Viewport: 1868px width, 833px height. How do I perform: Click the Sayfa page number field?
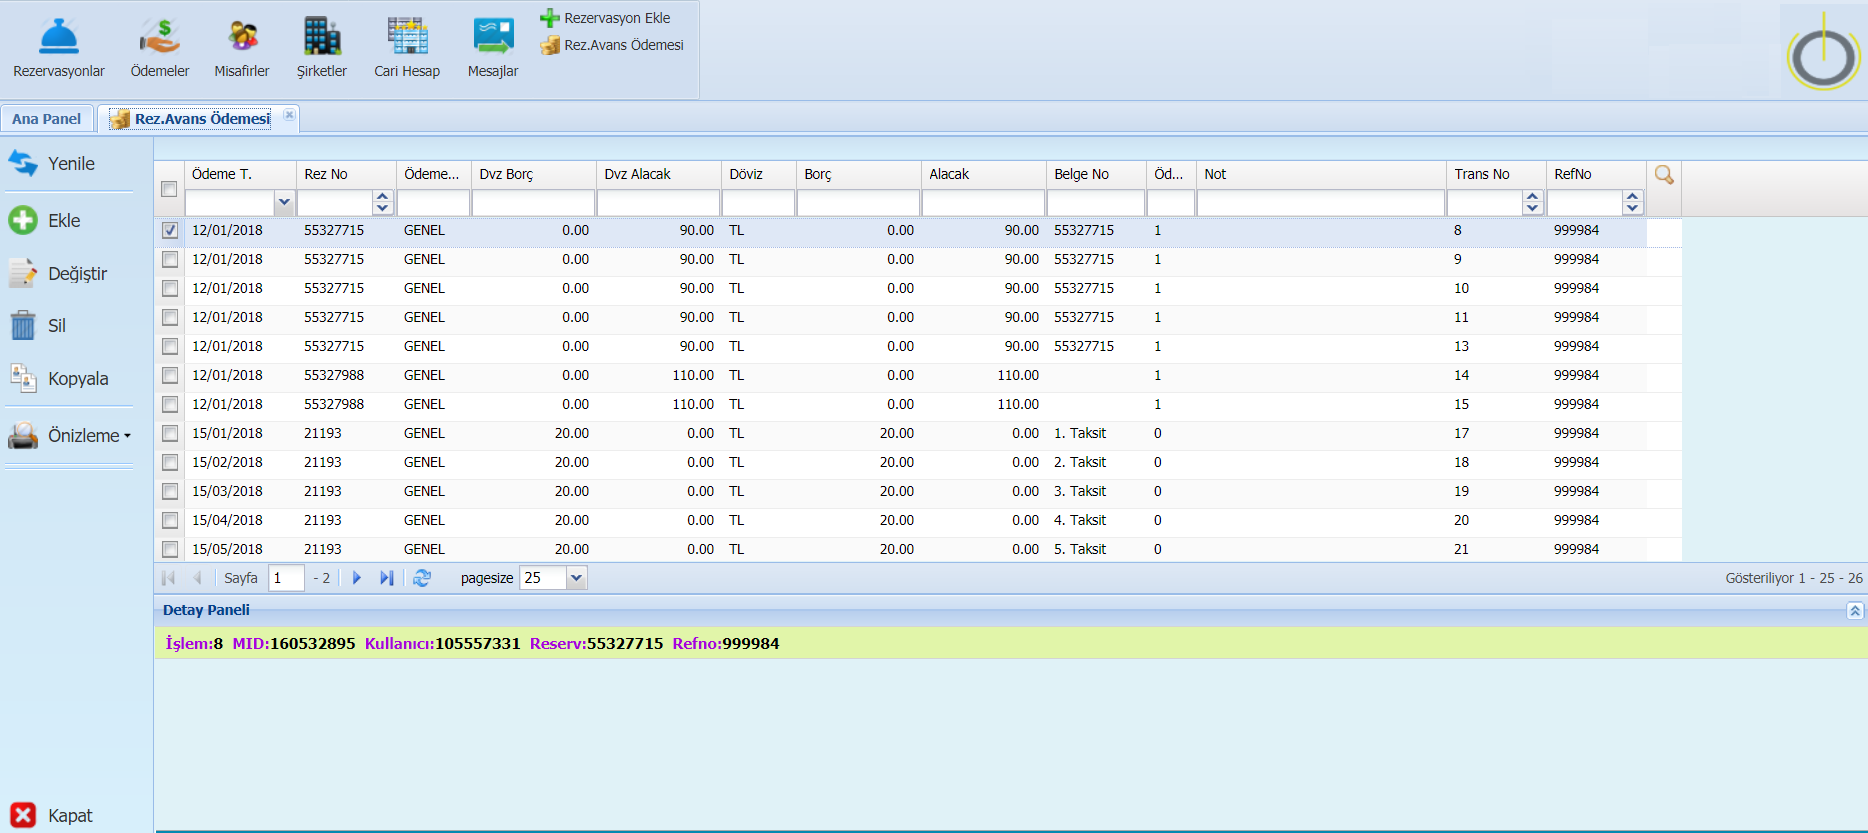point(286,578)
